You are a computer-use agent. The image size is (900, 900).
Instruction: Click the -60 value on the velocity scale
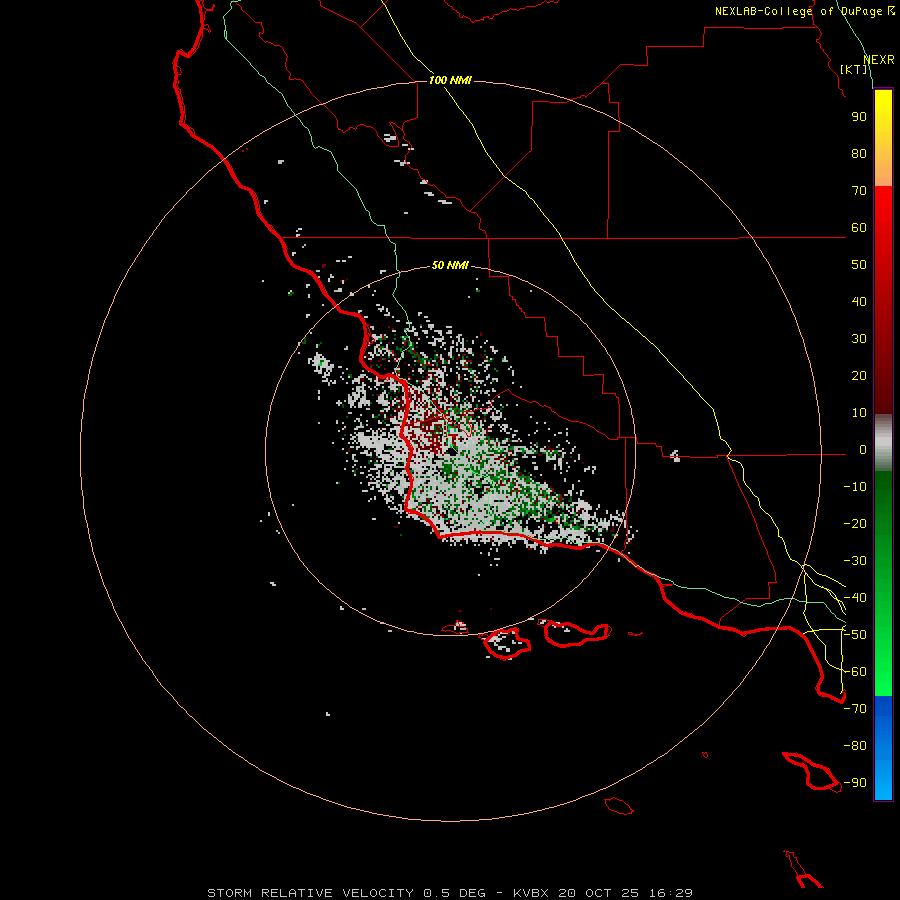[855, 672]
